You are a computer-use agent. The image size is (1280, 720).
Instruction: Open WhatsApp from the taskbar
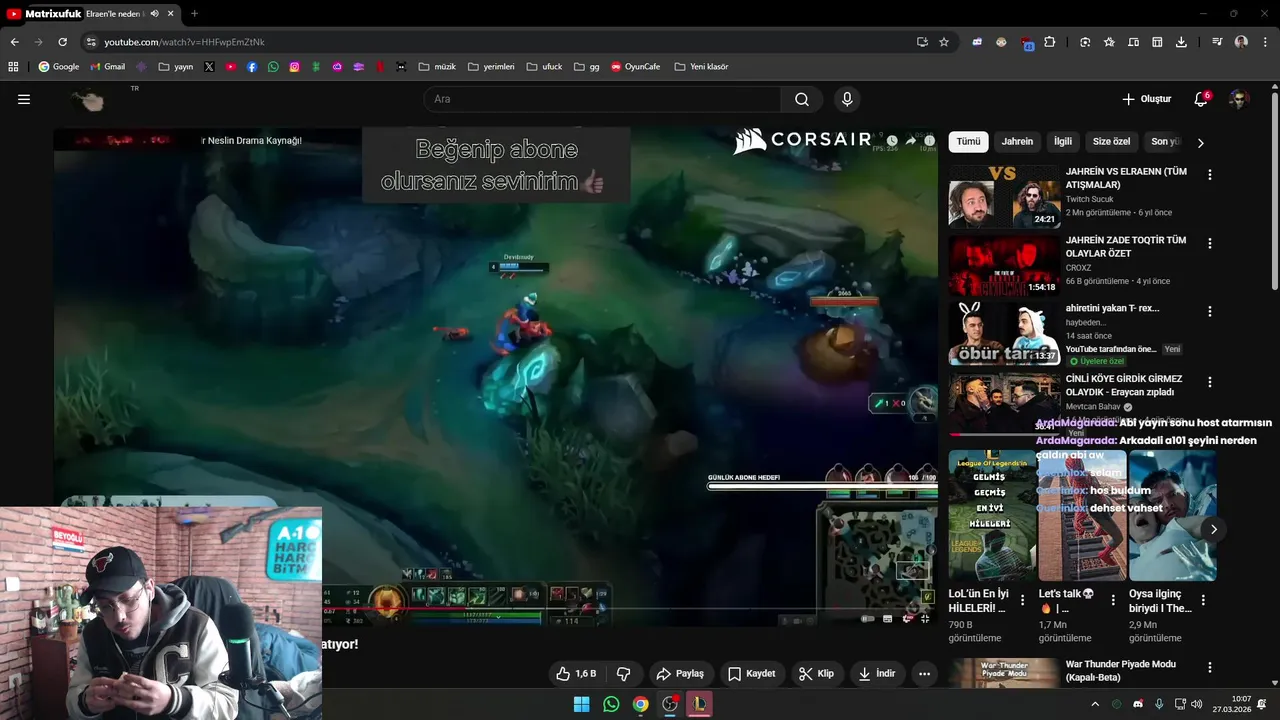[611, 704]
